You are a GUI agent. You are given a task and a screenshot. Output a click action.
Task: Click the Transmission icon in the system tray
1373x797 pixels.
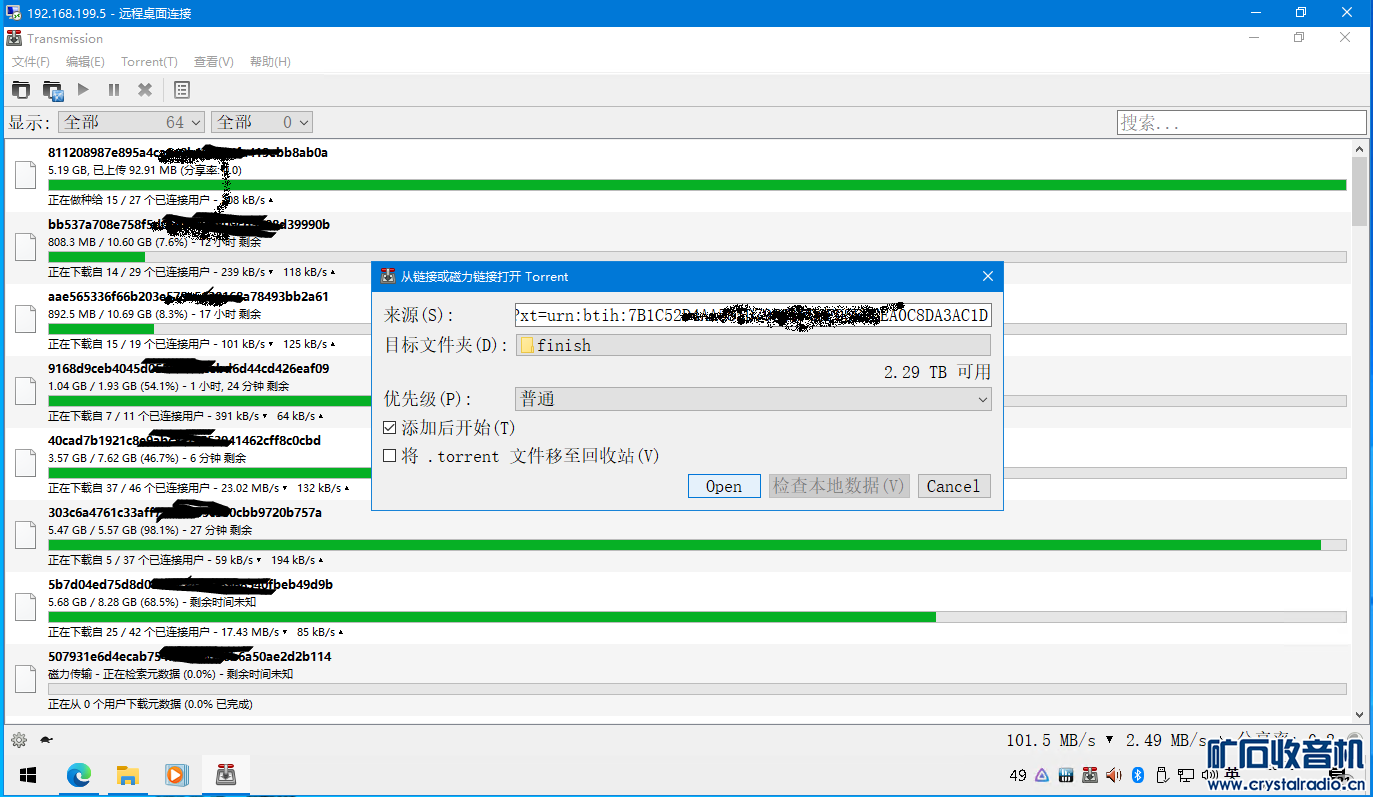(1090, 775)
